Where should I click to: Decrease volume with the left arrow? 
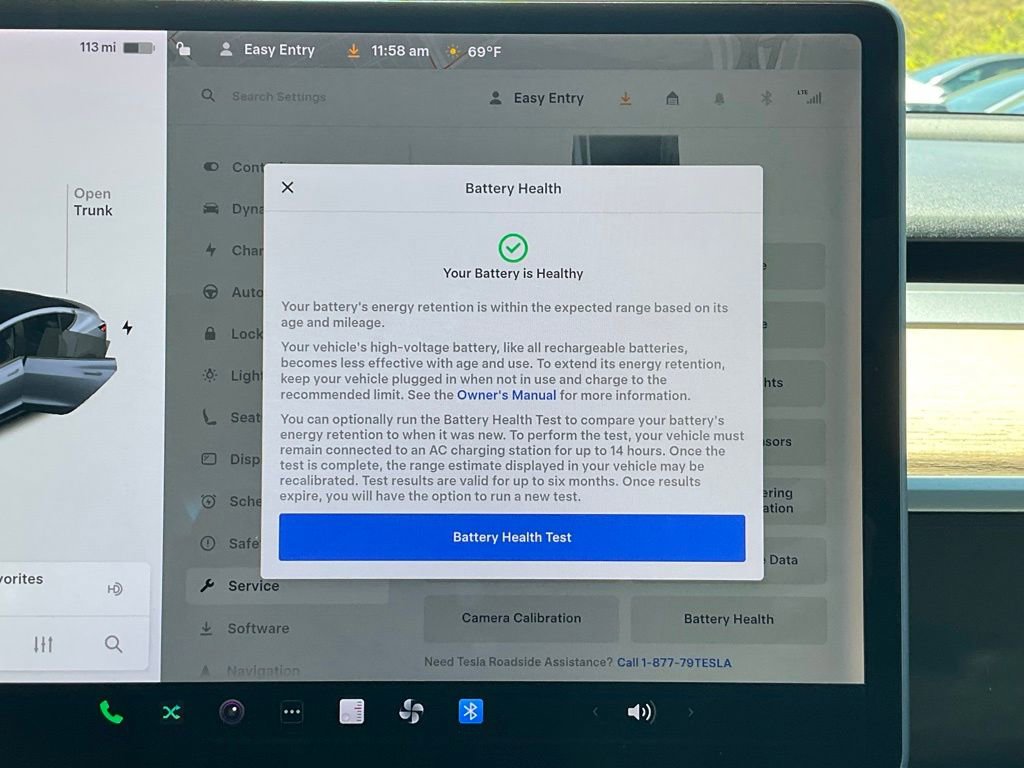pos(595,712)
